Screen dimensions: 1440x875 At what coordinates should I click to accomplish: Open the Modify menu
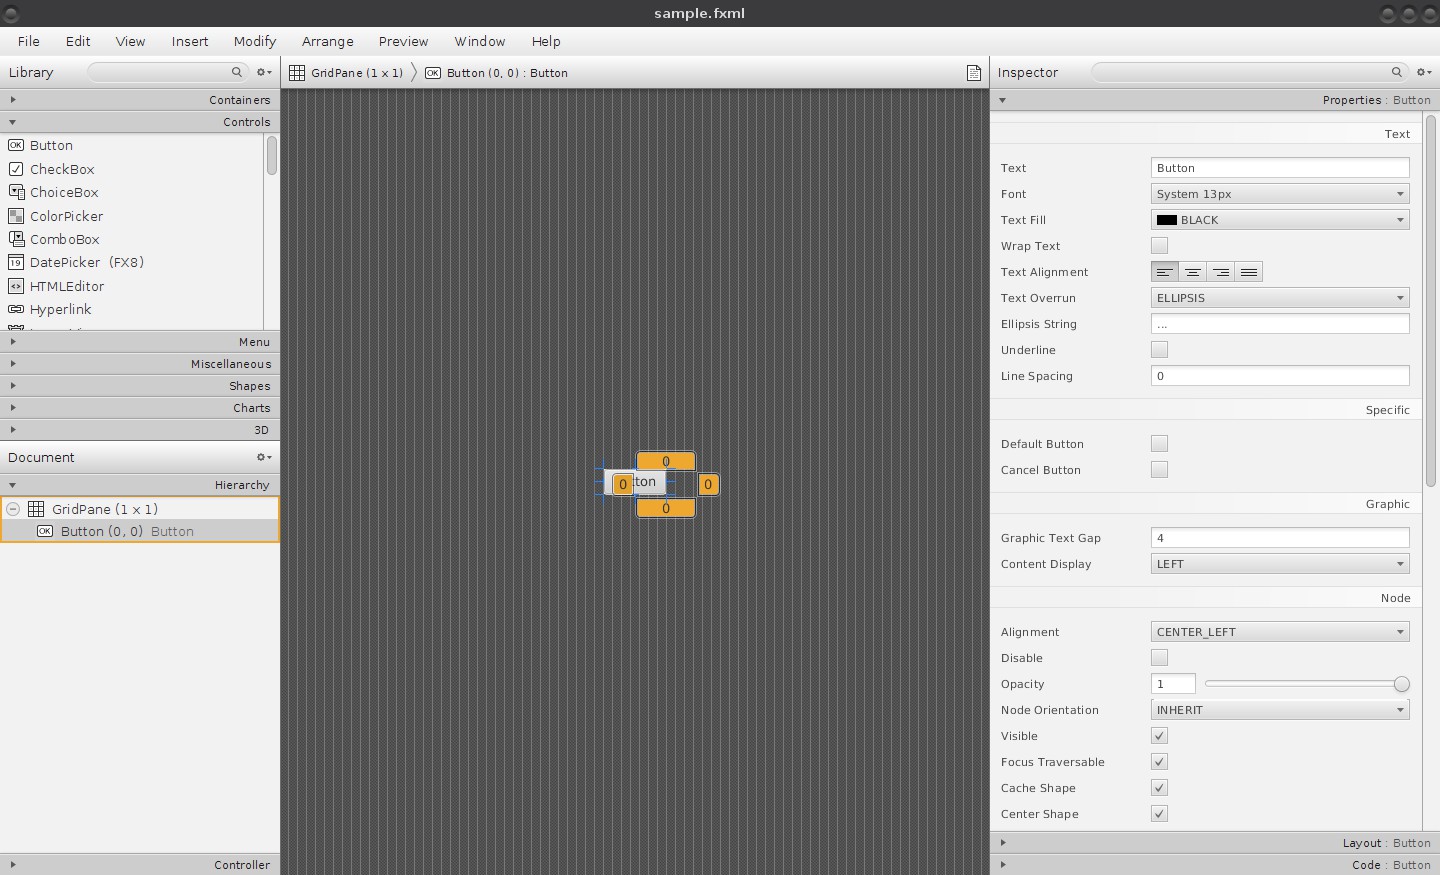[254, 41]
